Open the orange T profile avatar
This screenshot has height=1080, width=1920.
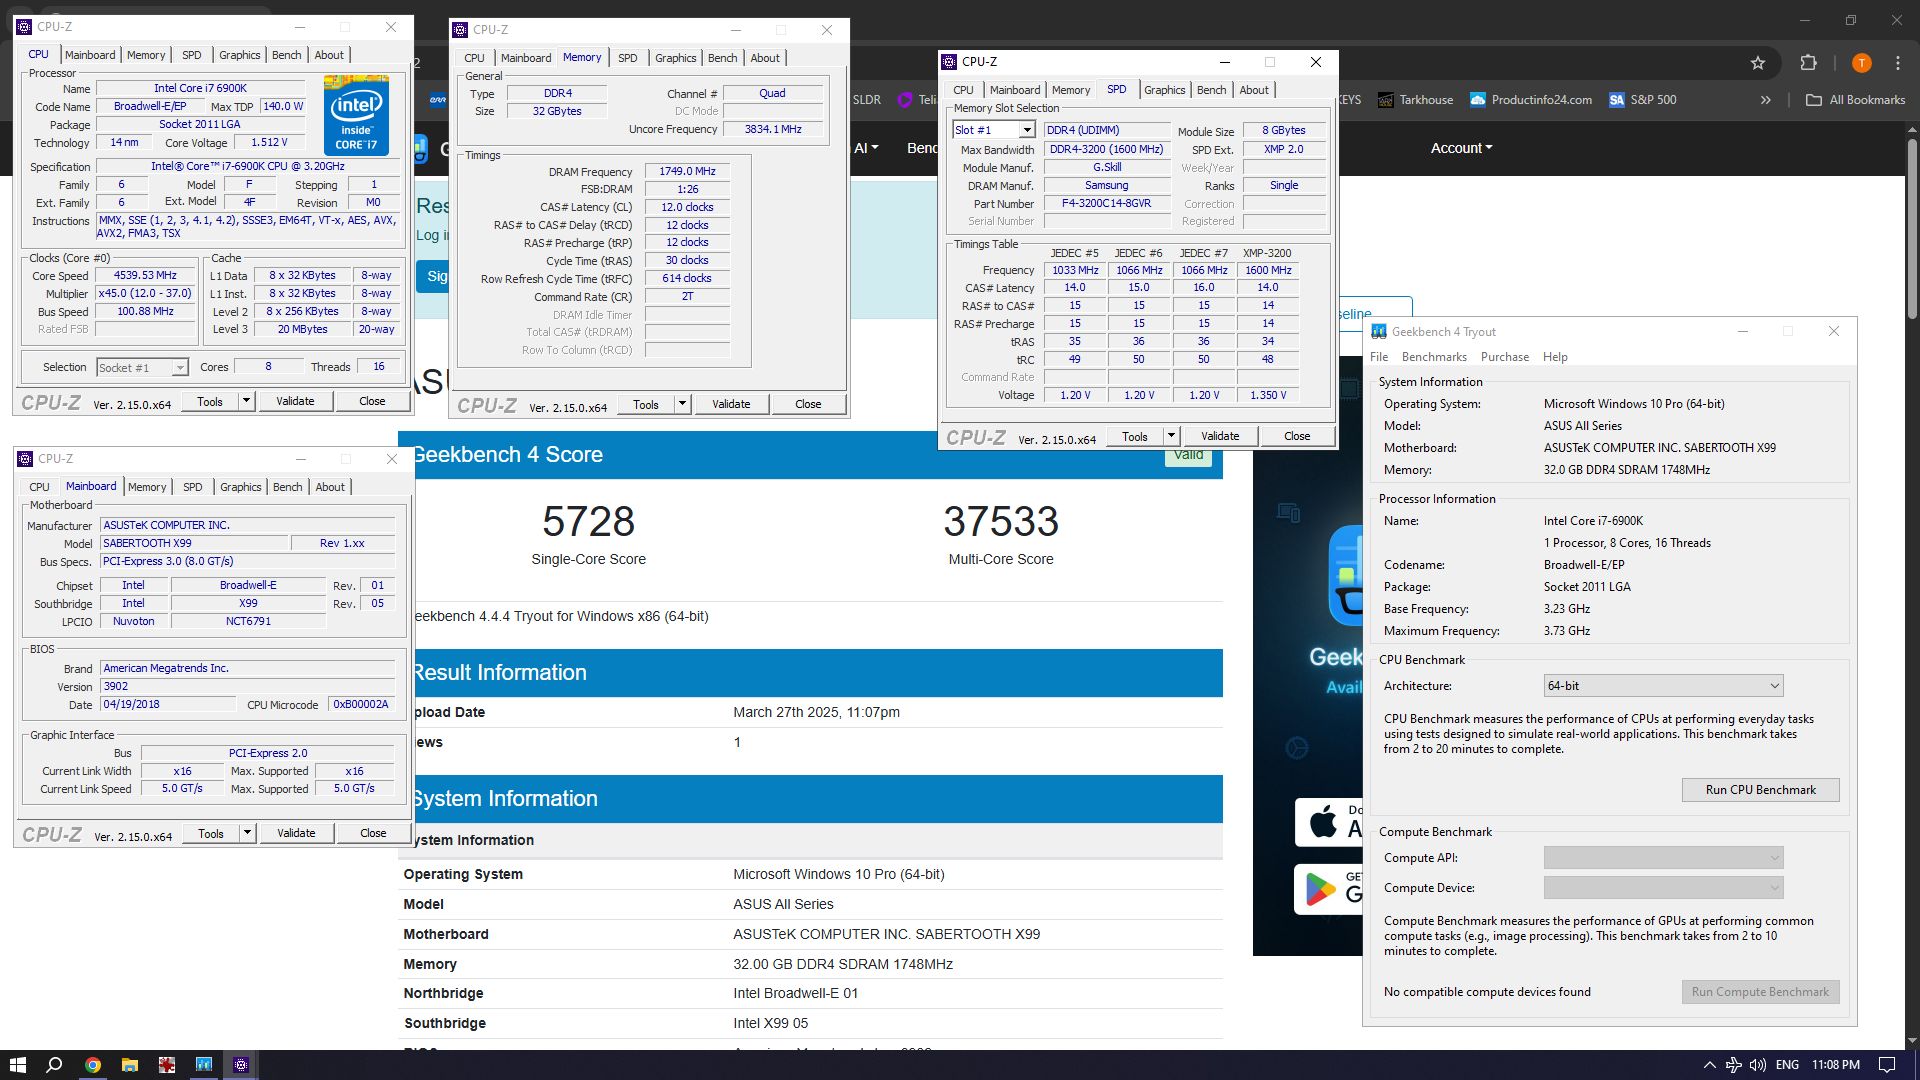tap(1861, 63)
